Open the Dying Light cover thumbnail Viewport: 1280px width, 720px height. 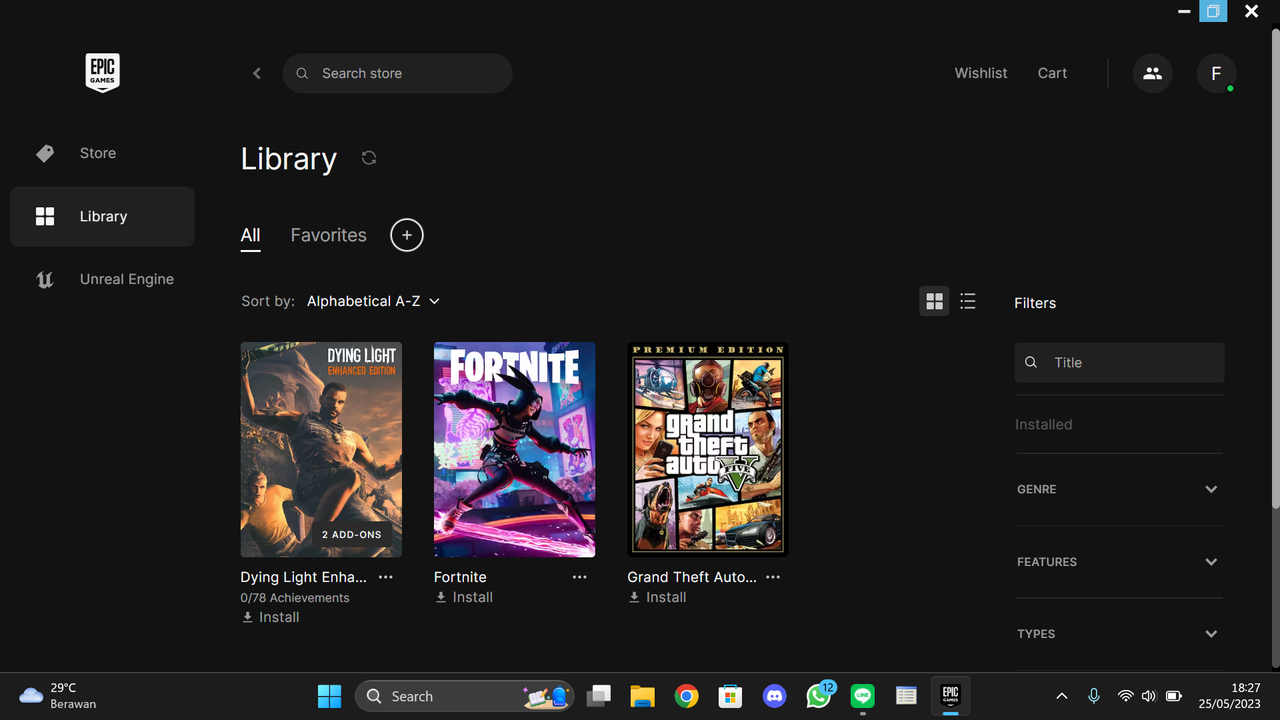pos(321,449)
